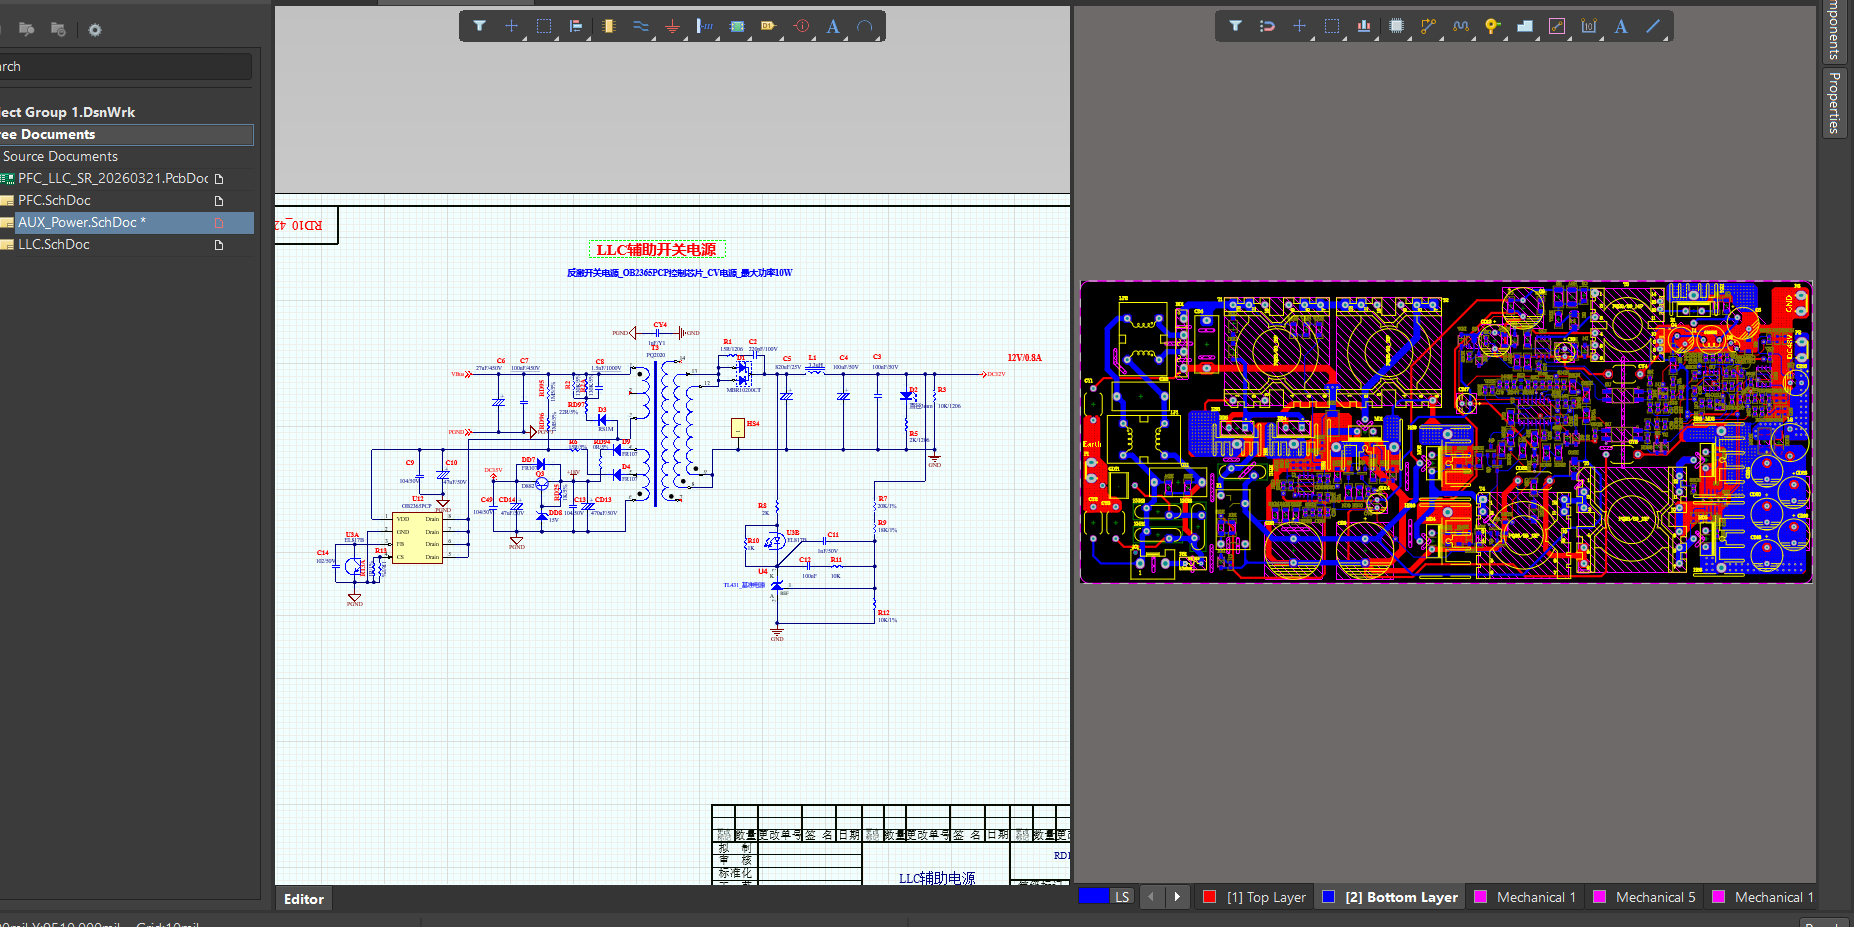The height and width of the screenshot is (927, 1854).
Task: Open the PFC_LLC_SR PcbDoc document
Action: 112,178
